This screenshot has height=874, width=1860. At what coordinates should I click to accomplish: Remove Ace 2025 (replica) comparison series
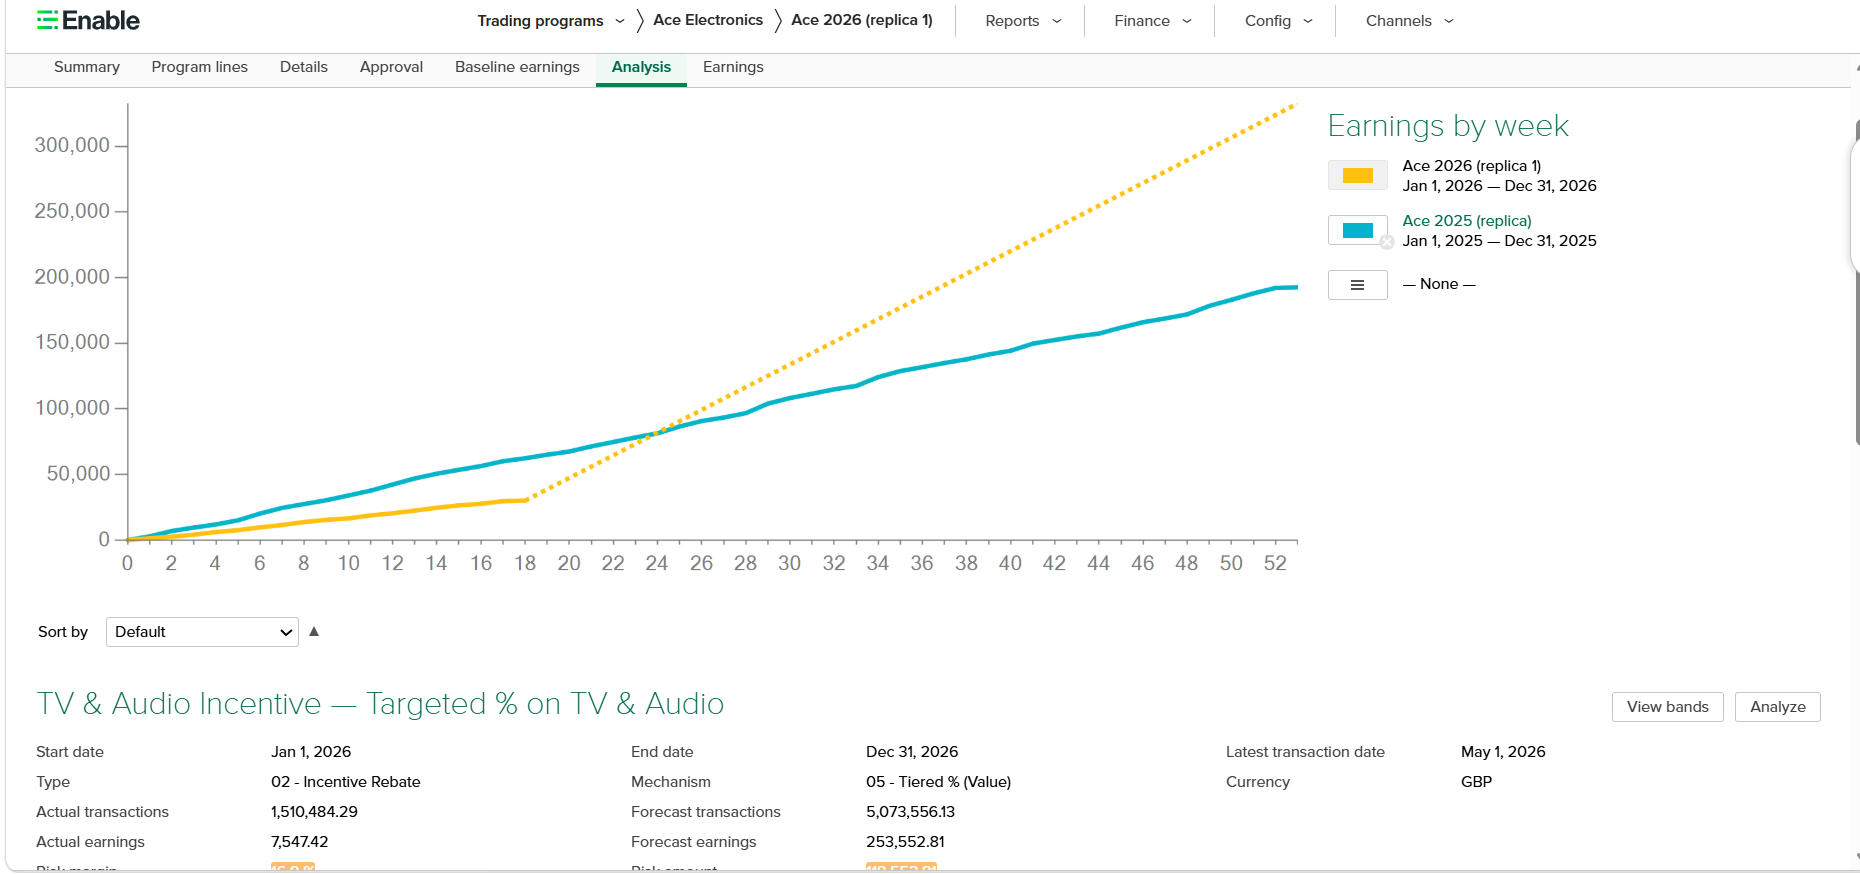click(1387, 242)
